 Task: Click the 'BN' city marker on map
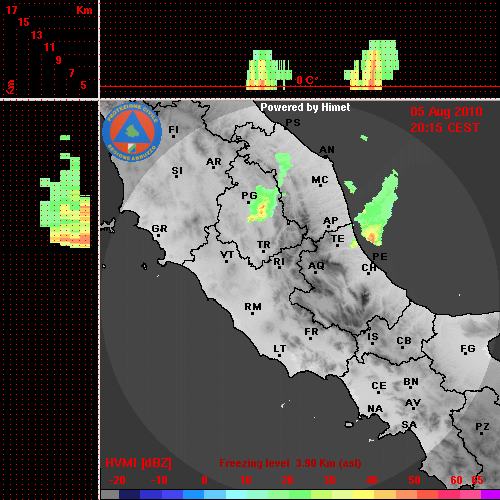click(x=411, y=383)
